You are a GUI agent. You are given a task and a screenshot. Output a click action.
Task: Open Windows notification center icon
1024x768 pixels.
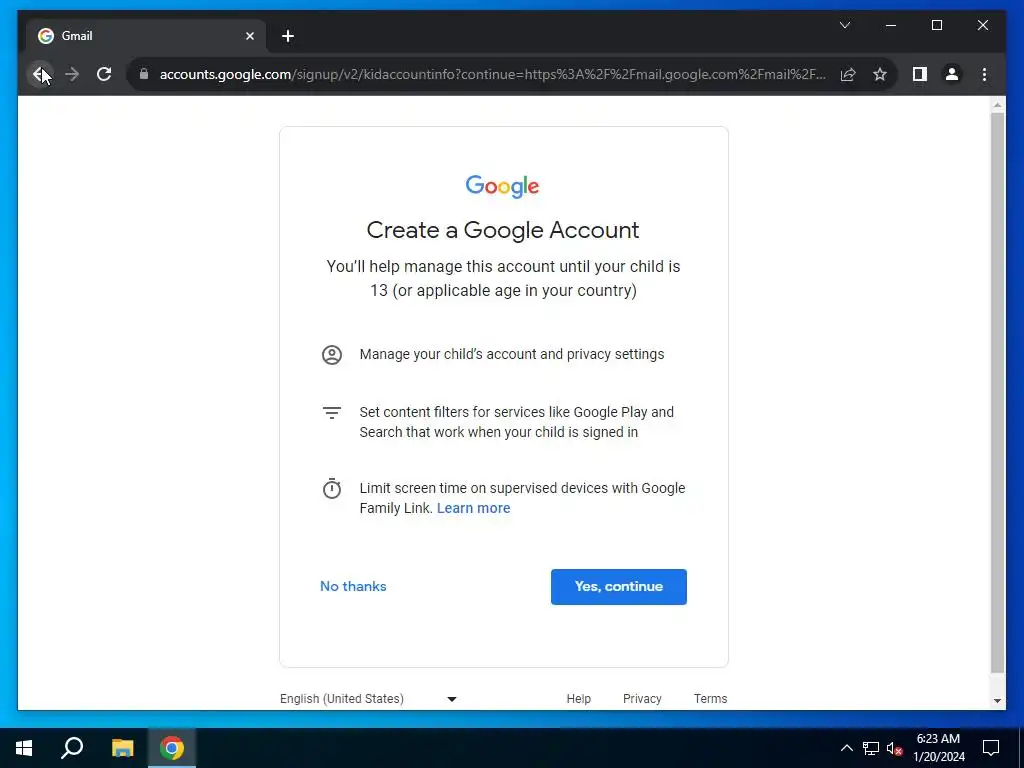click(991, 748)
